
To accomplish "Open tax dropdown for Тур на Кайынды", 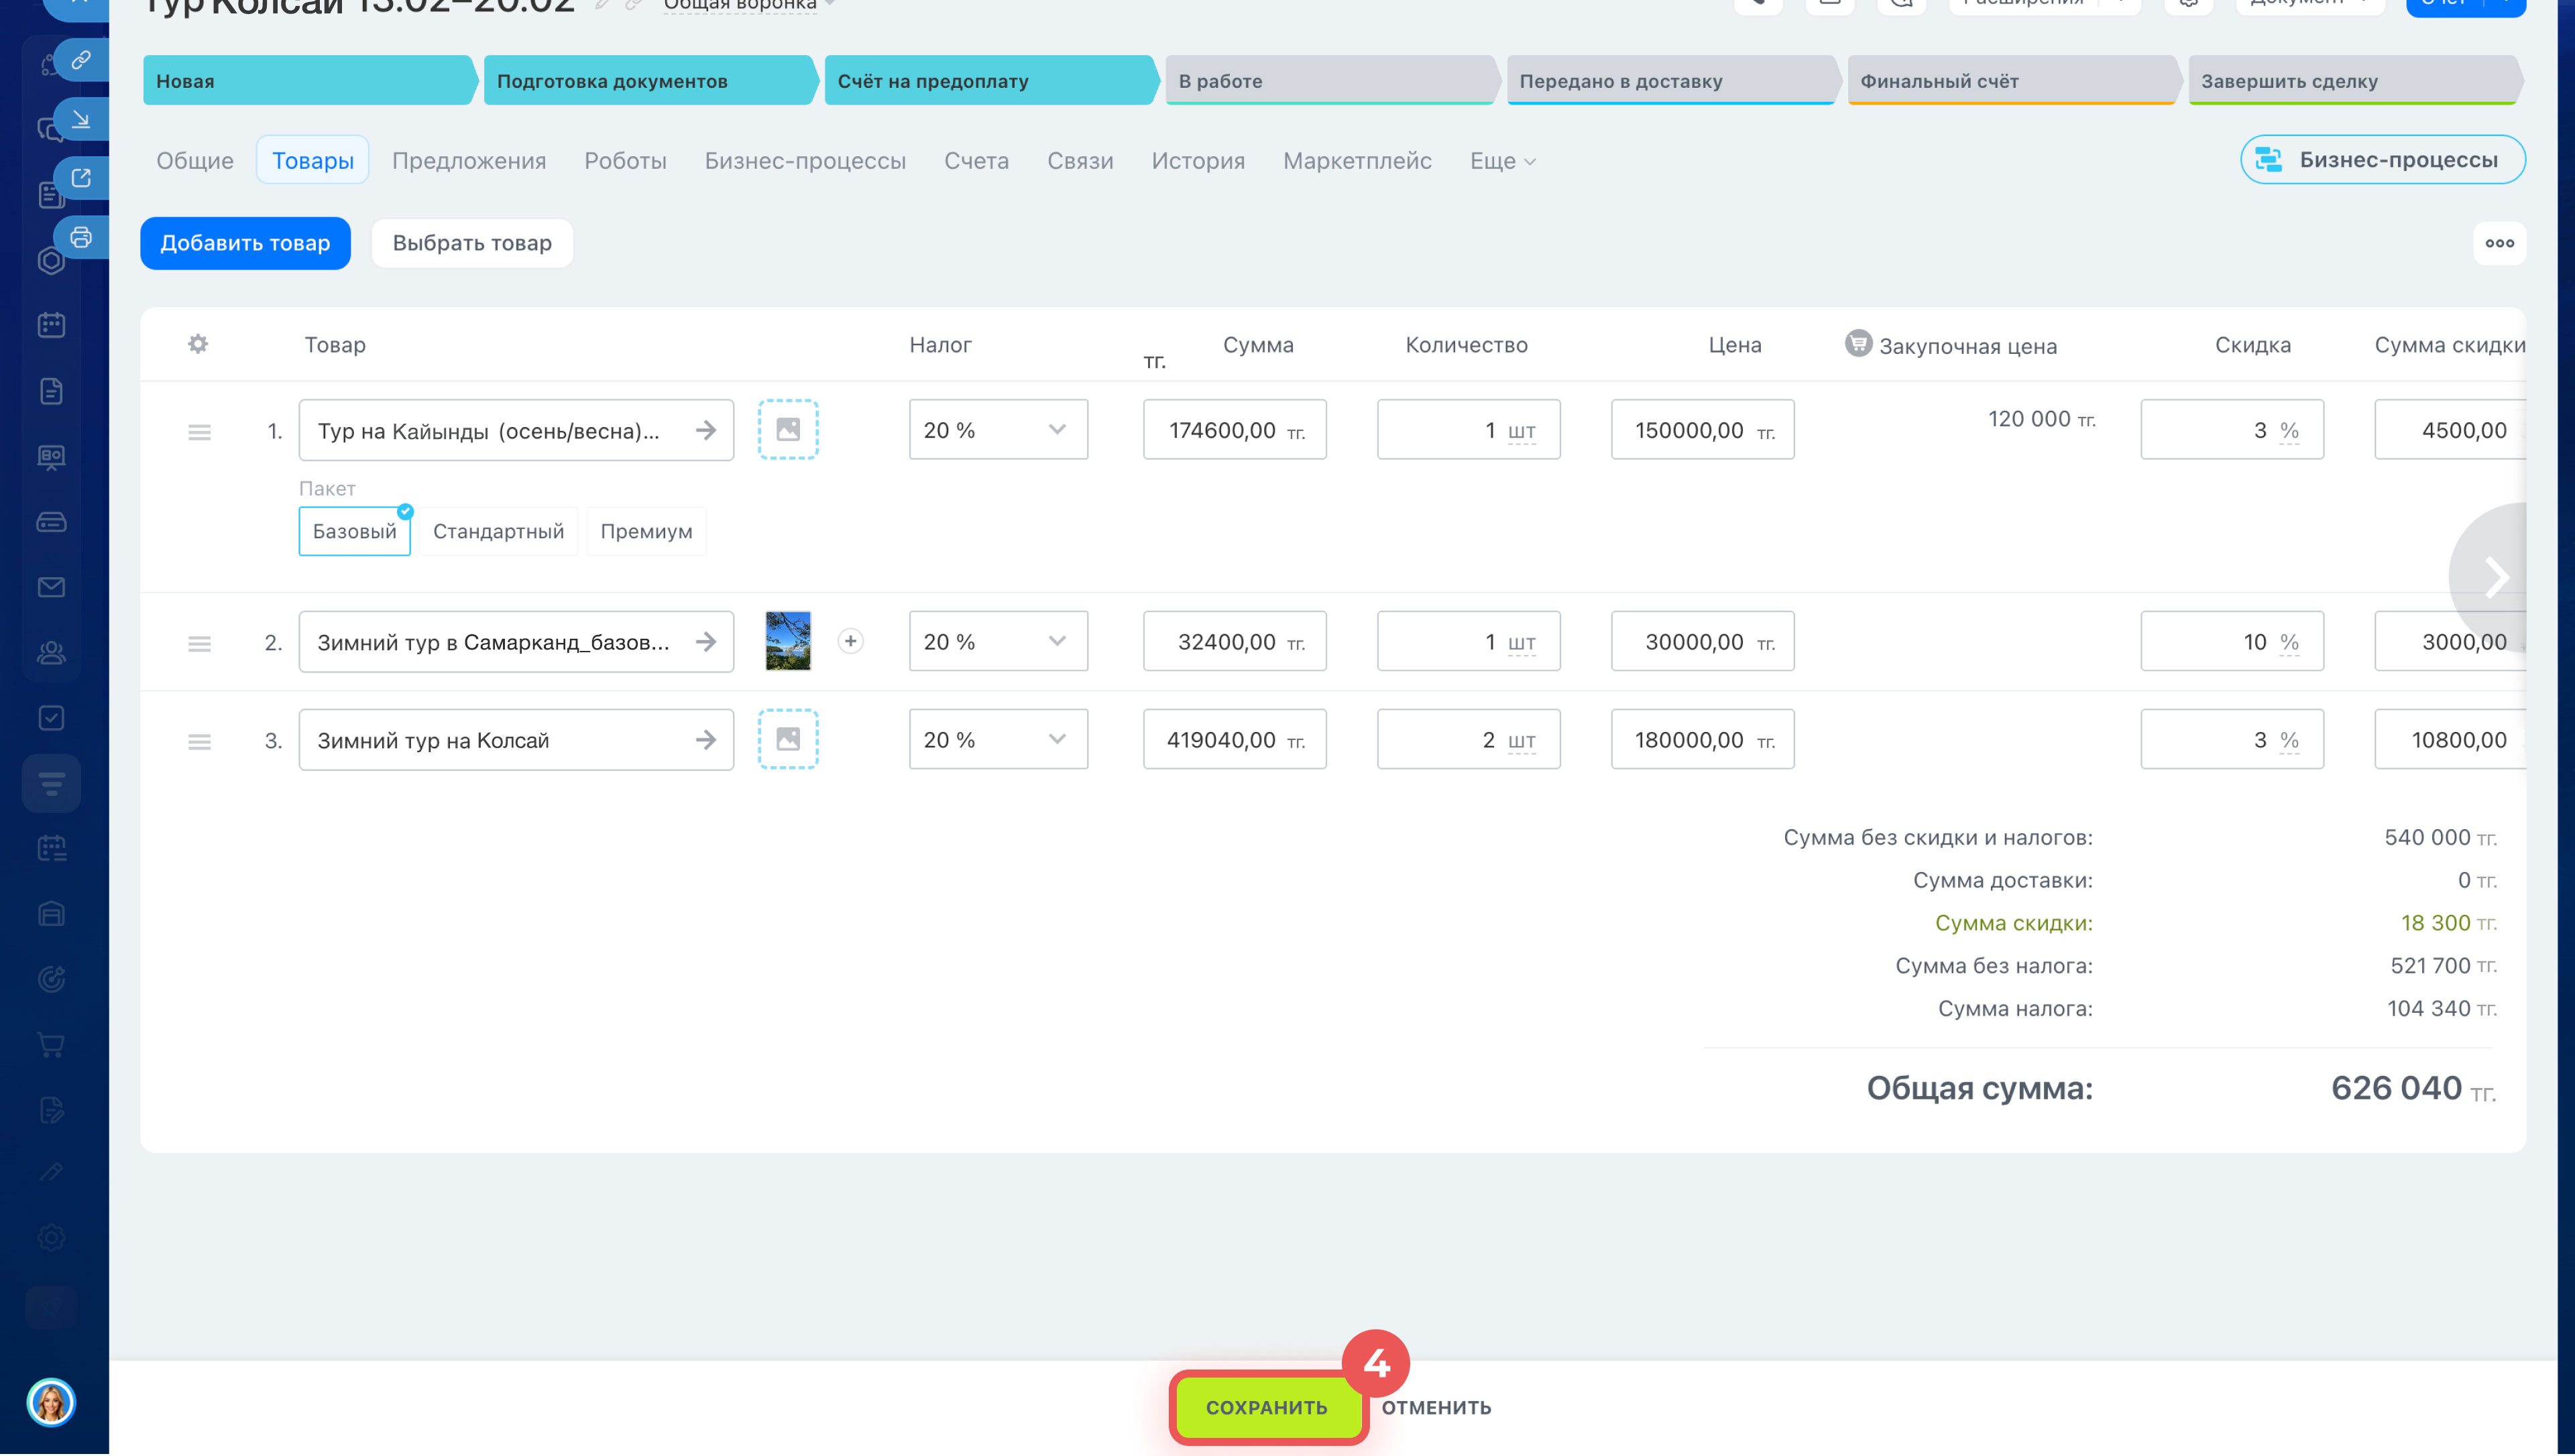I will [997, 430].
